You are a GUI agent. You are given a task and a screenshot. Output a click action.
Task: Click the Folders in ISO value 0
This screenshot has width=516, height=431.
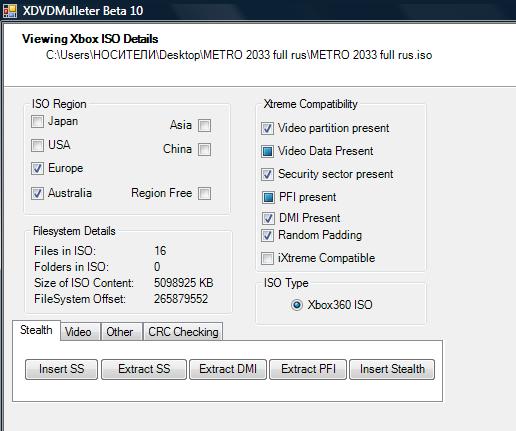click(x=157, y=267)
